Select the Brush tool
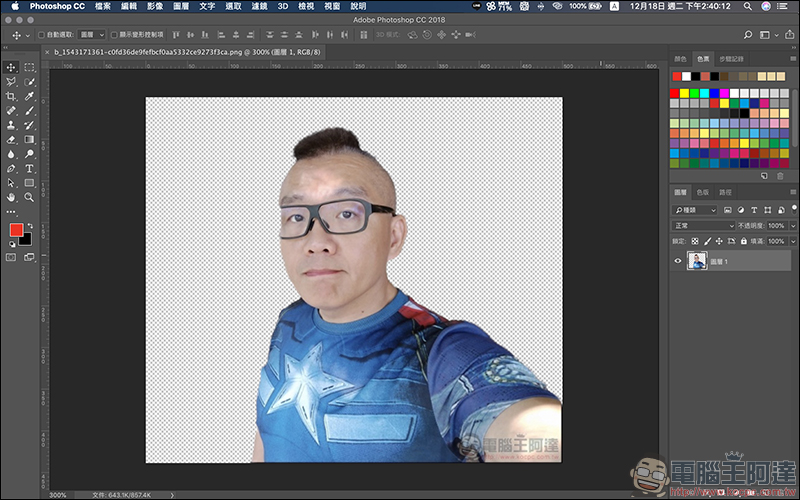 (30, 110)
